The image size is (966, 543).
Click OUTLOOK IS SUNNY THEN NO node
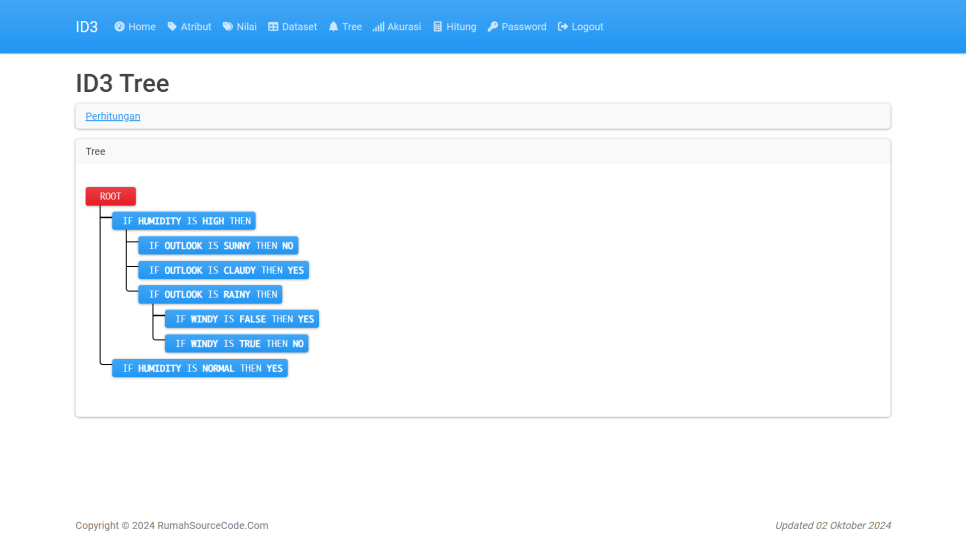pos(218,246)
